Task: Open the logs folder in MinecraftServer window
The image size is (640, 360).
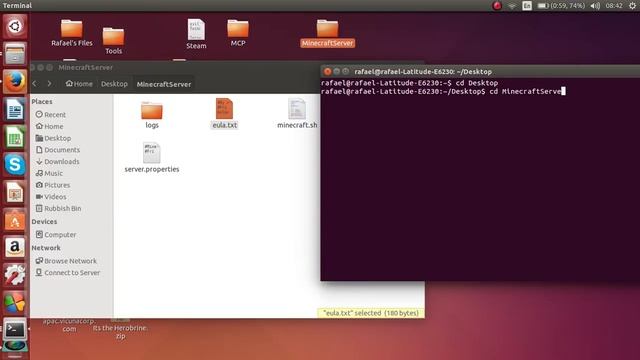Action: pos(152,115)
